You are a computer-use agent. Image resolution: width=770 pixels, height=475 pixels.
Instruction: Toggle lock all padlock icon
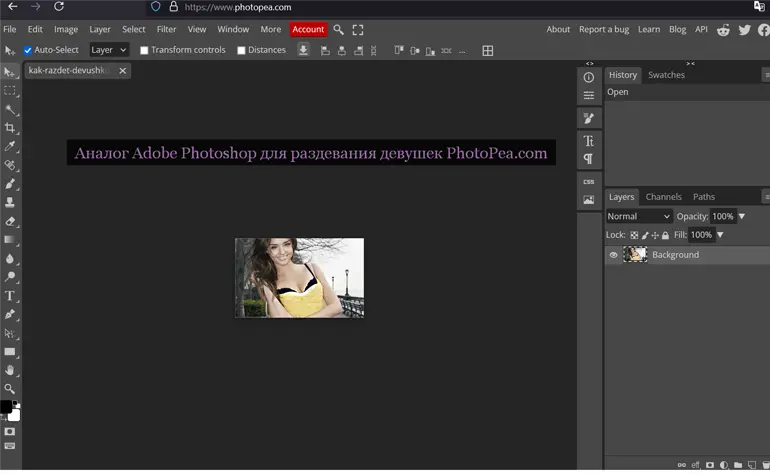[x=665, y=235]
